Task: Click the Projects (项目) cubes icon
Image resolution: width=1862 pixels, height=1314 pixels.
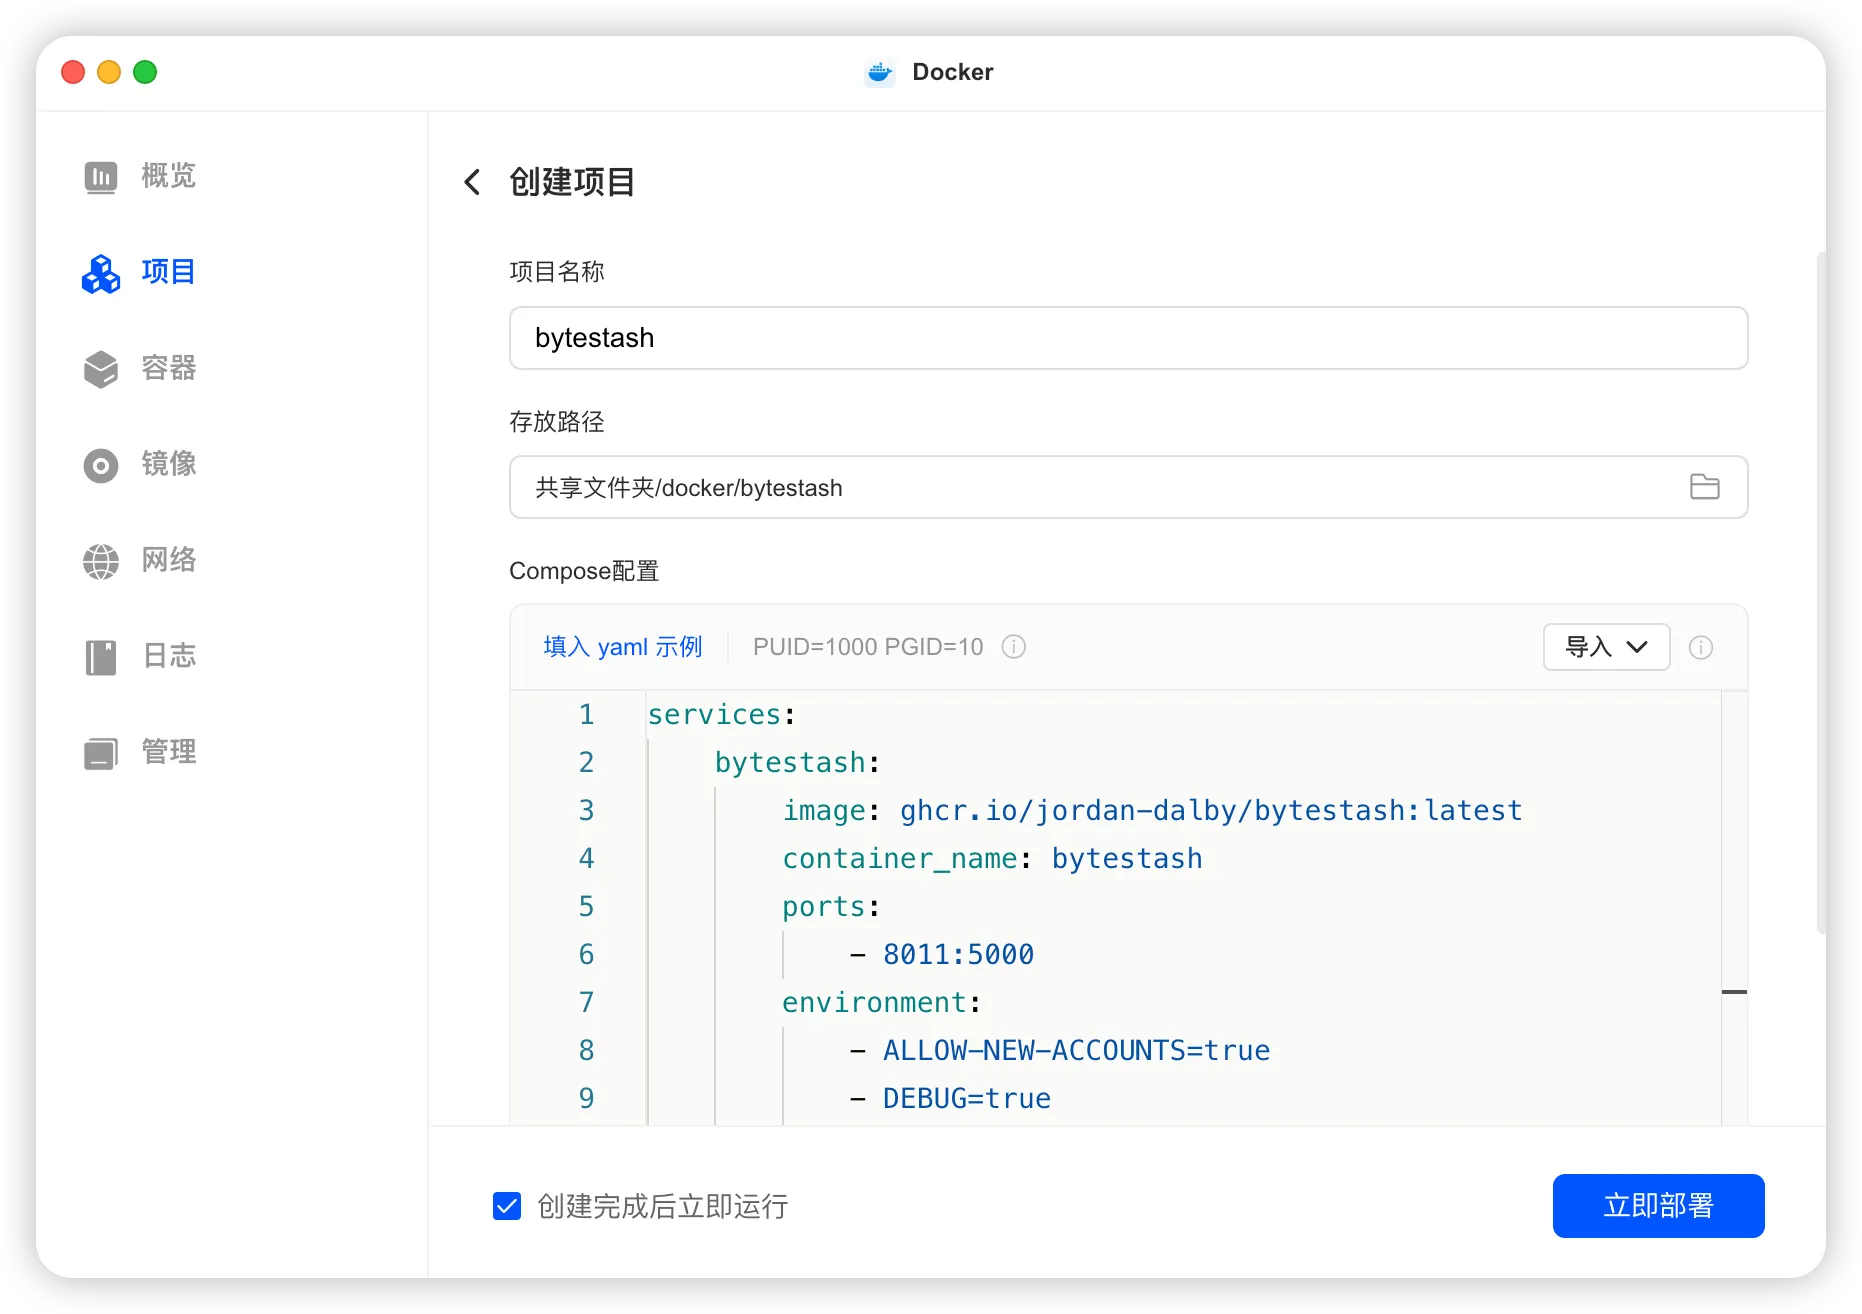Action: coord(101,273)
